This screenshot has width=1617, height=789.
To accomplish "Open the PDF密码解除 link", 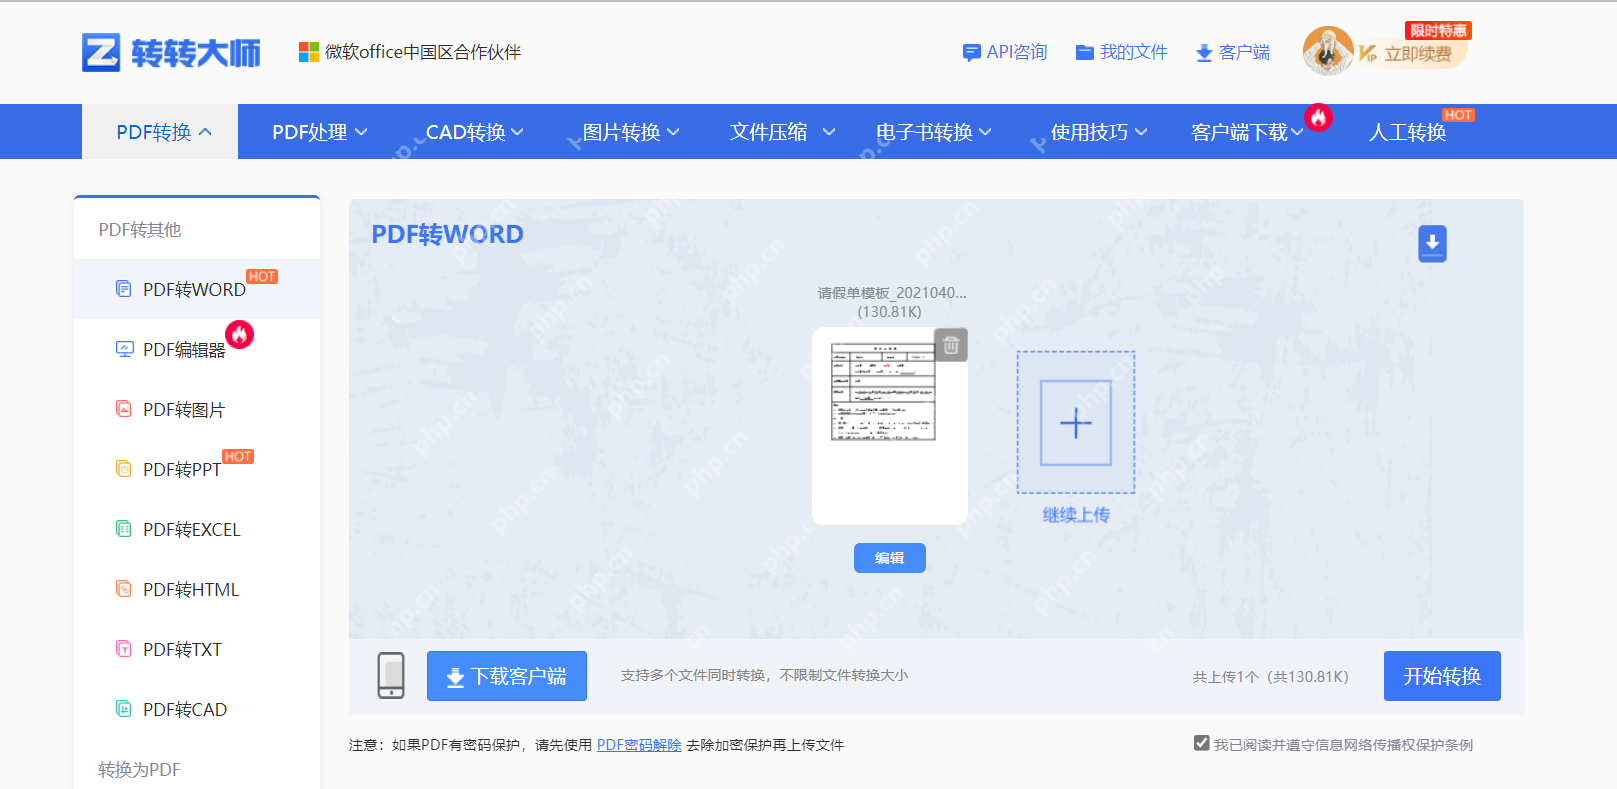I will point(638,745).
